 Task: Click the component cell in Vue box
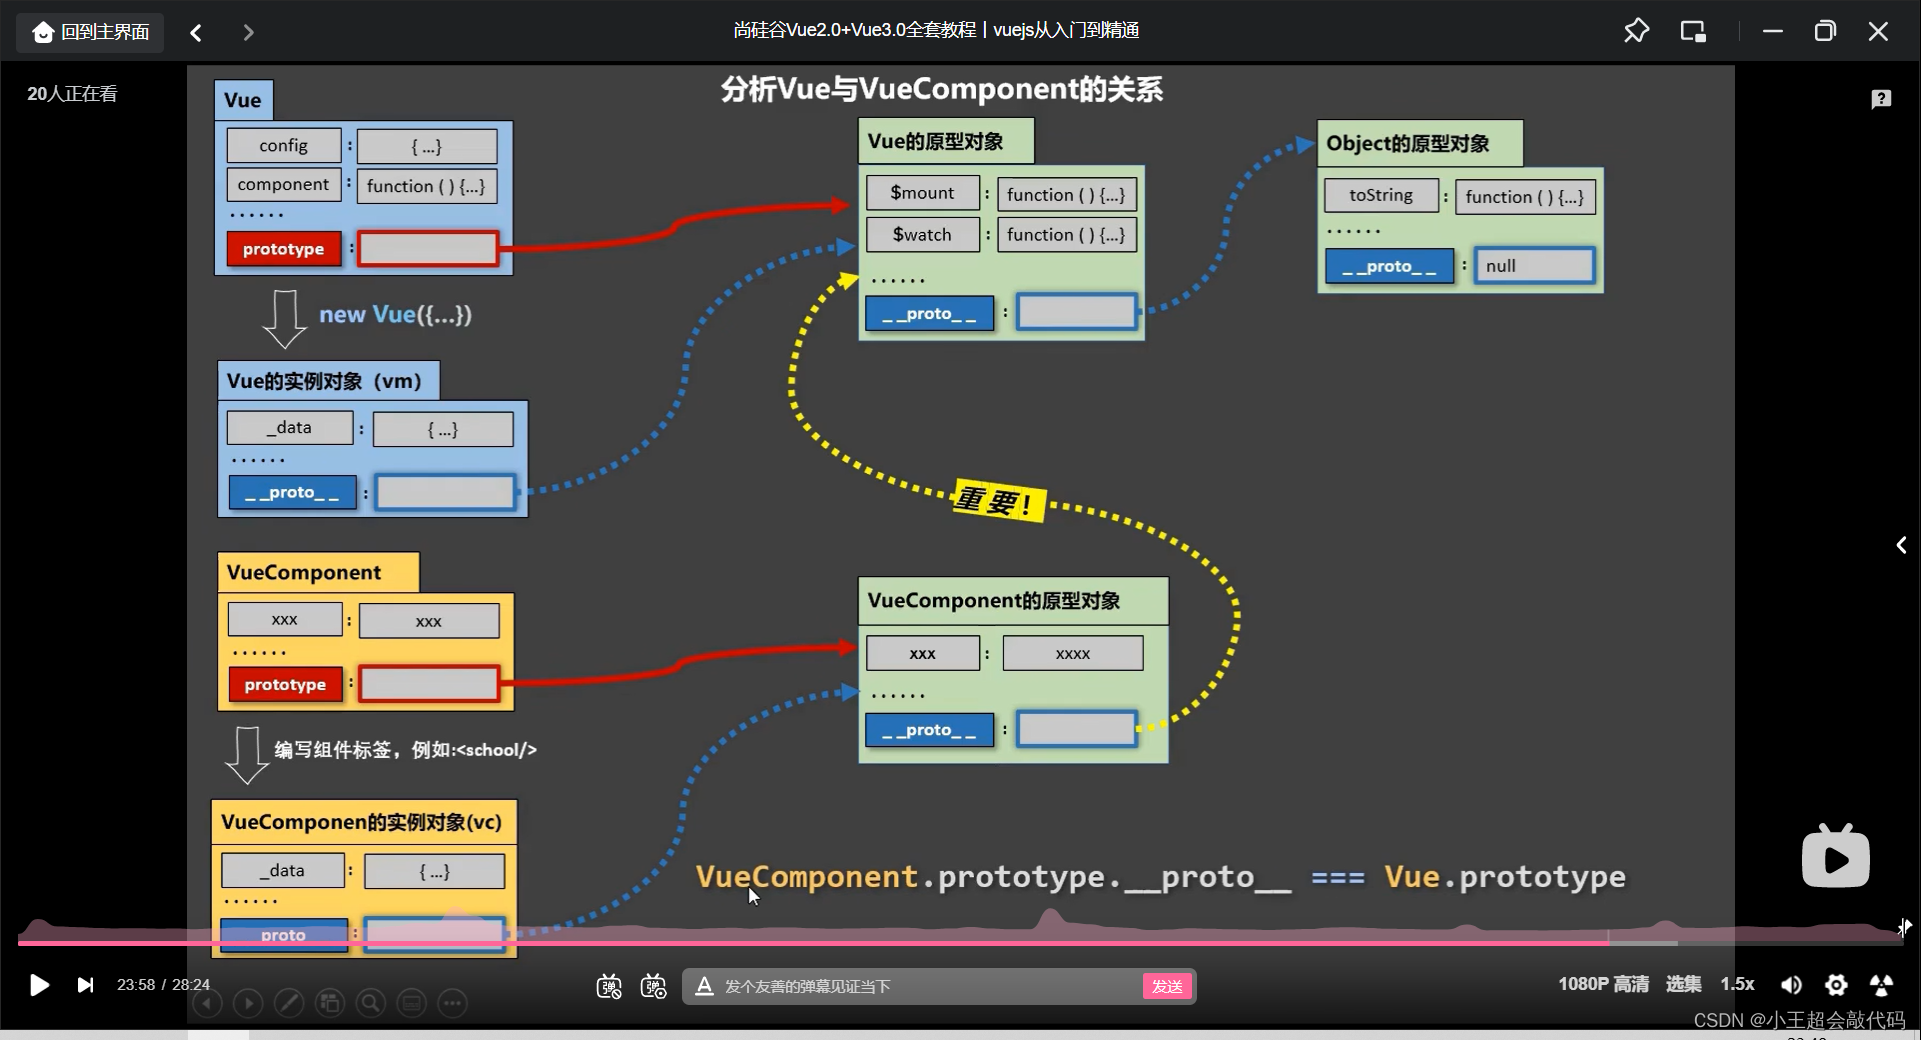tap(284, 185)
